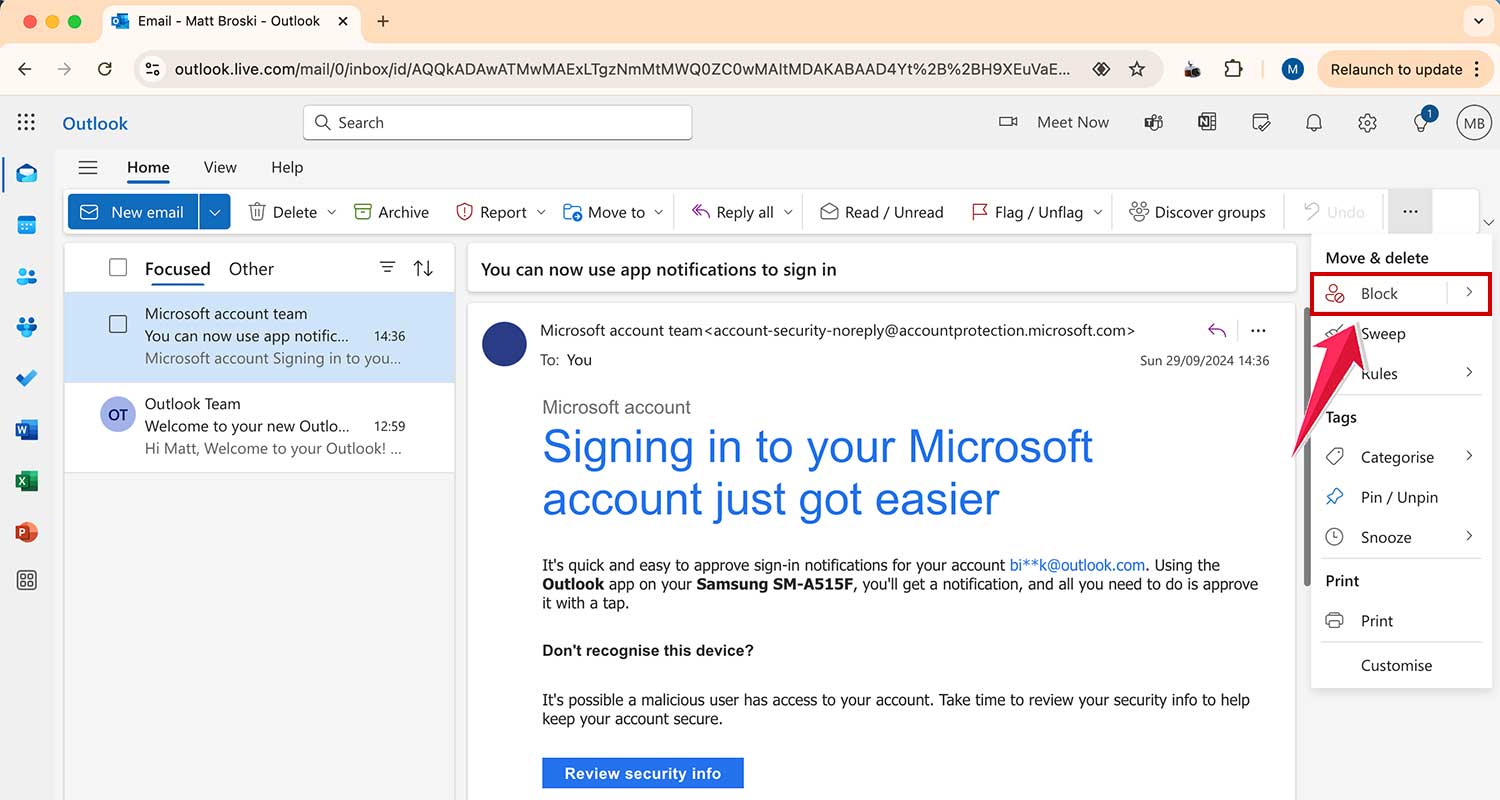Viewport: 1500px width, 800px height.
Task: Select Block from the context menu
Action: [1379, 293]
